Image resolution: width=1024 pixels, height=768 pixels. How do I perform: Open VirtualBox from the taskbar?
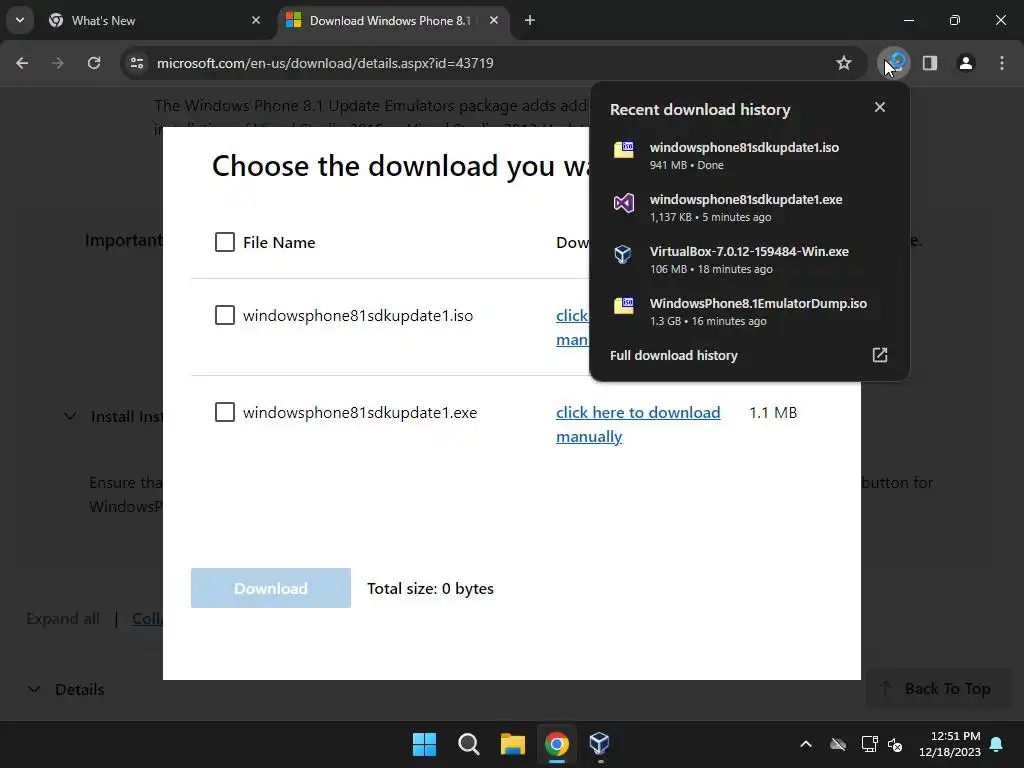pyautogui.click(x=600, y=744)
